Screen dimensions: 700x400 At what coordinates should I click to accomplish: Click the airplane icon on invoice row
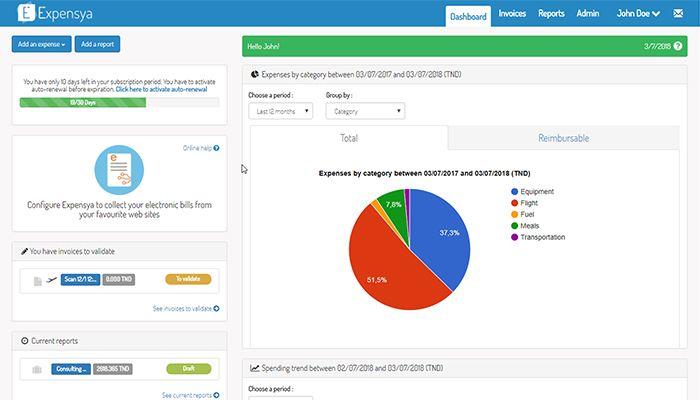[52, 280]
